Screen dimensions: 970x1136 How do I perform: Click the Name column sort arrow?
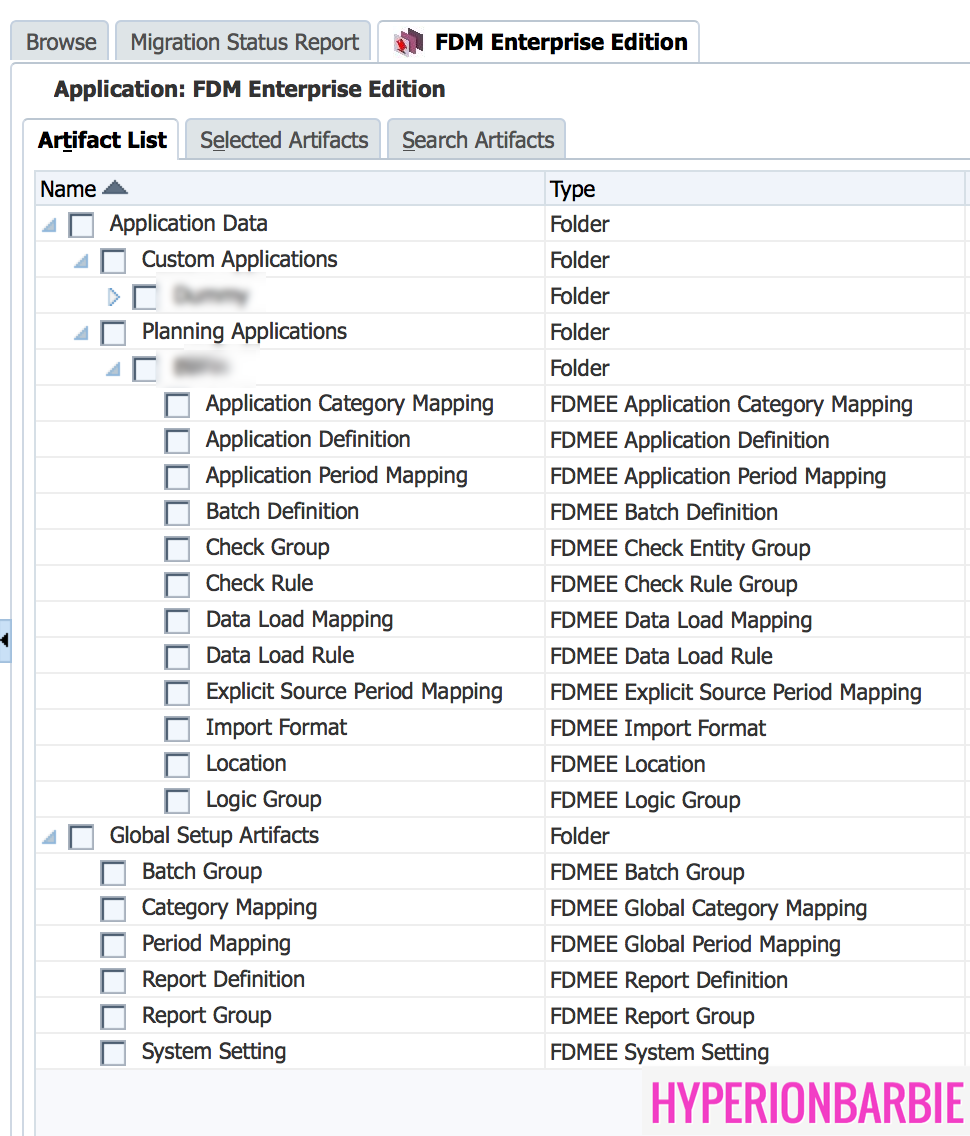pyautogui.click(x=115, y=188)
